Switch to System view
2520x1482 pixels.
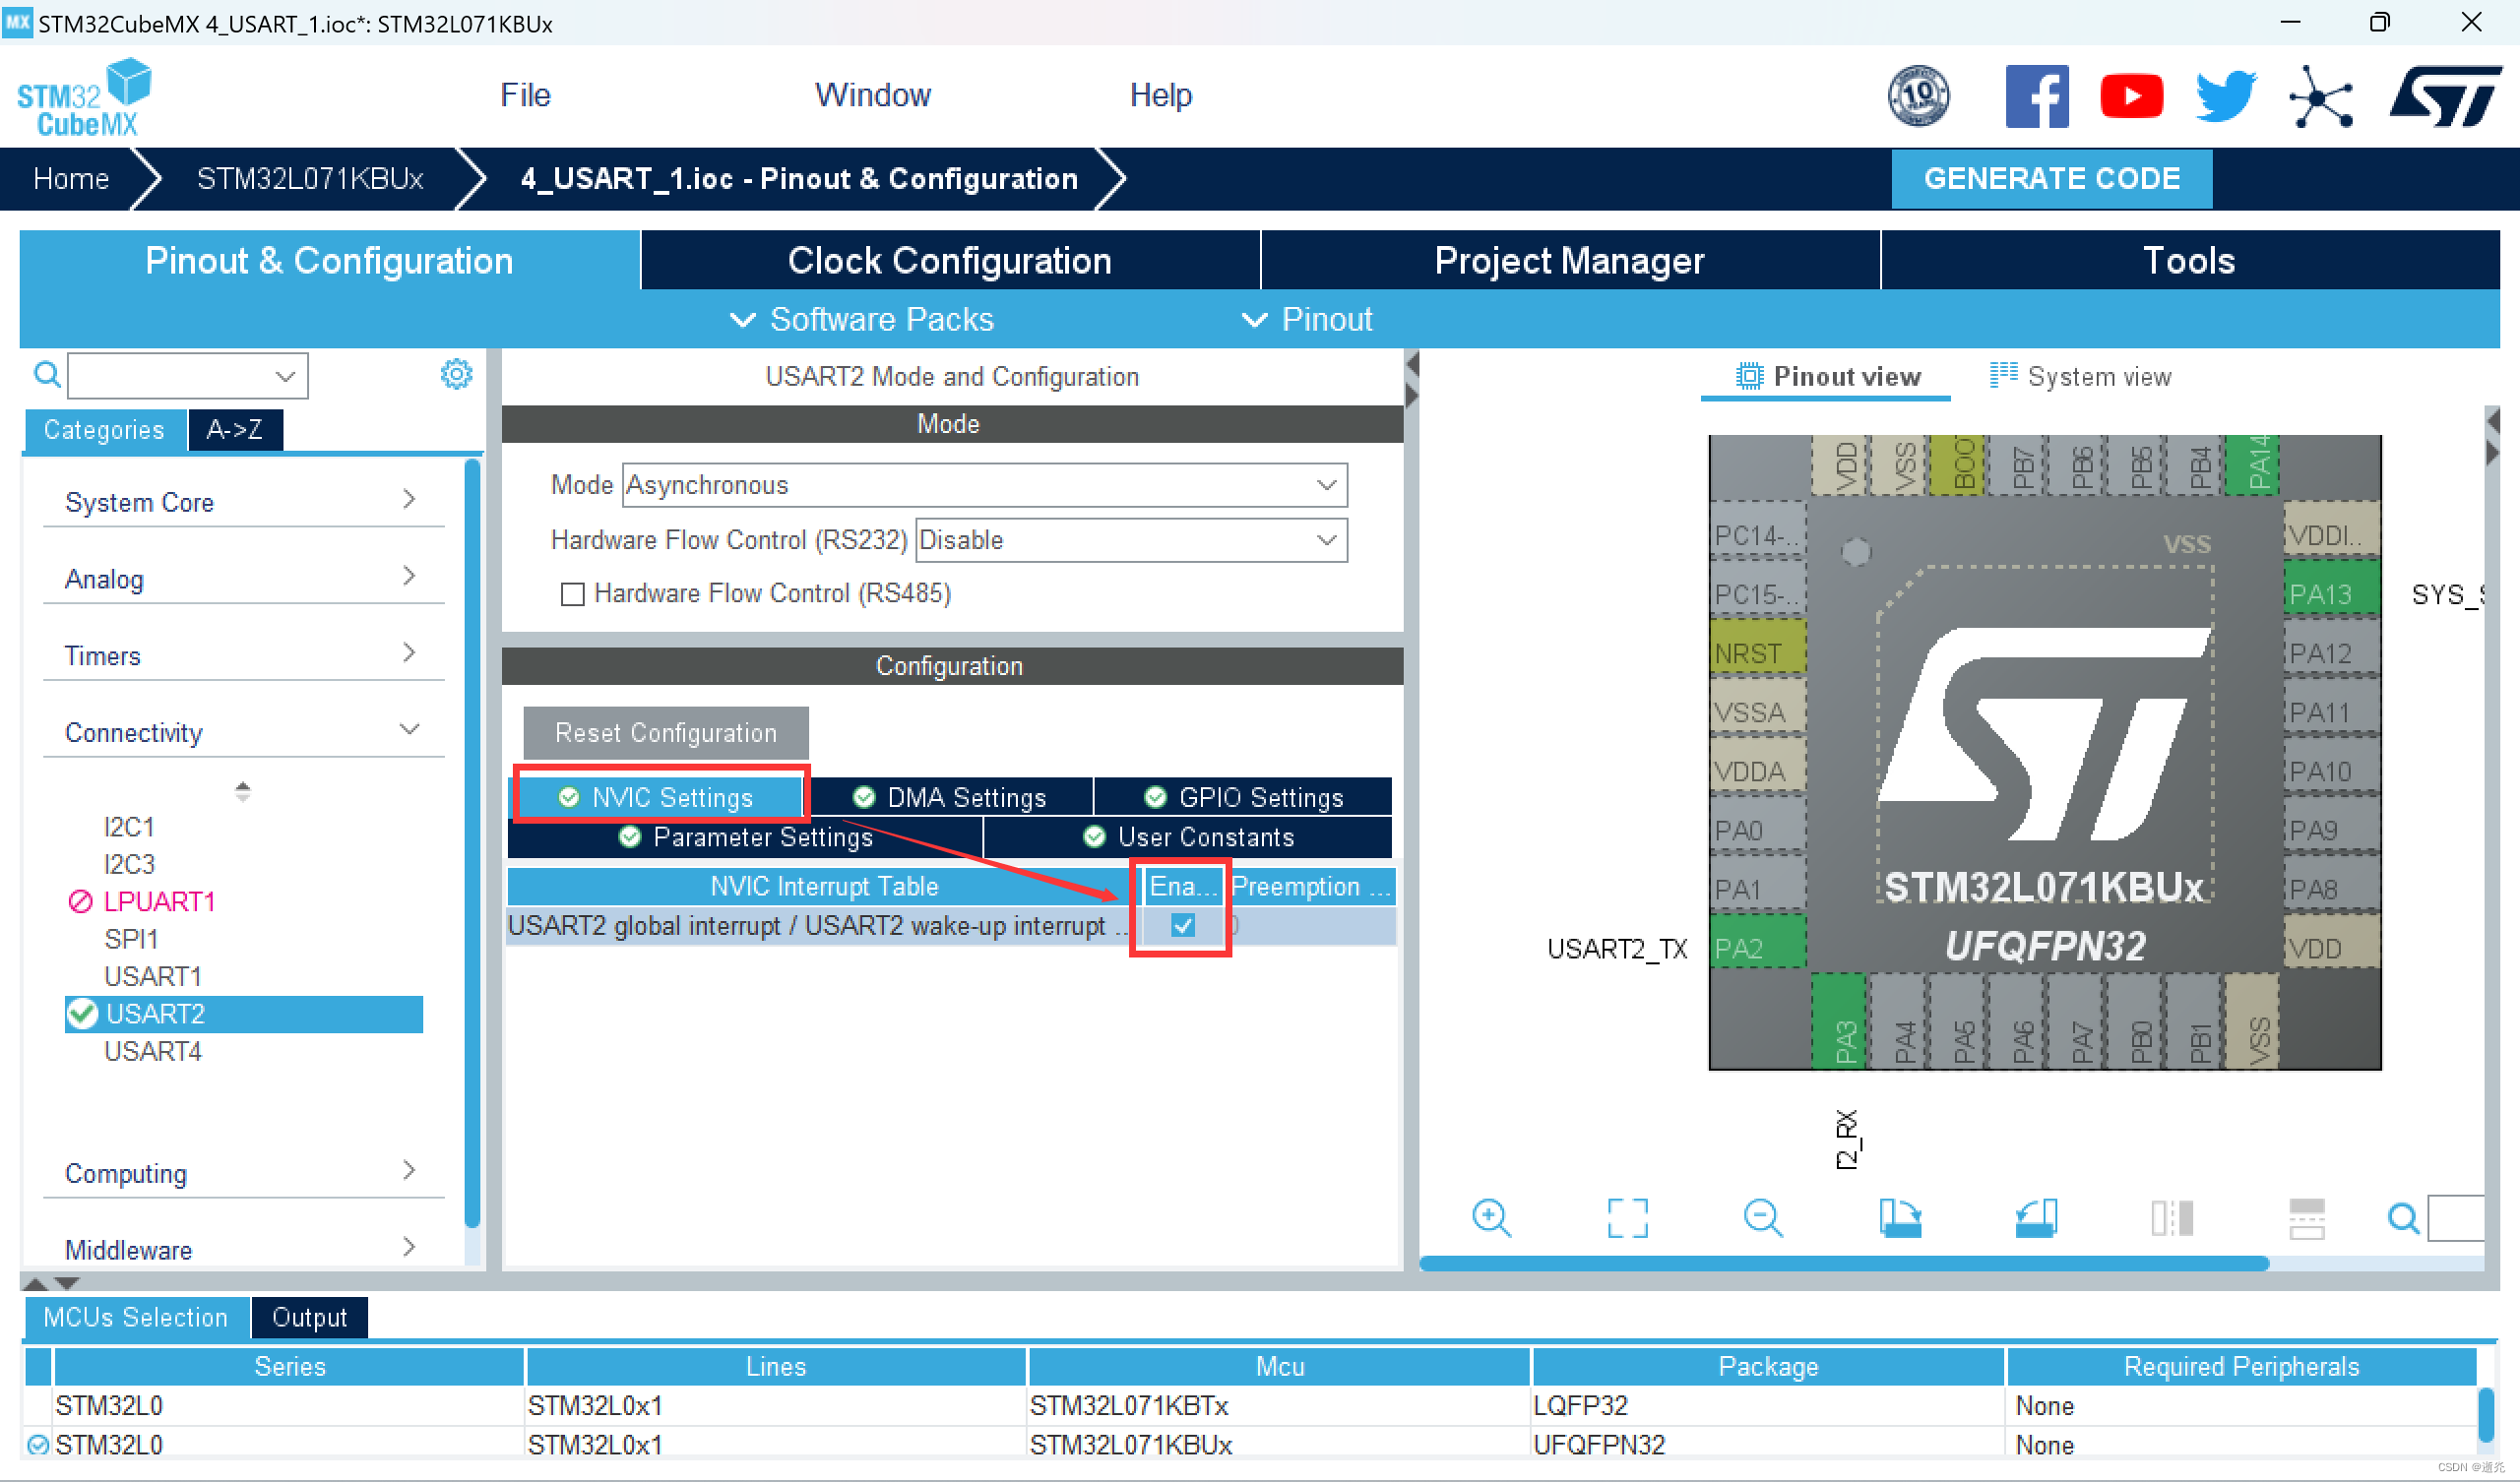coord(2080,376)
